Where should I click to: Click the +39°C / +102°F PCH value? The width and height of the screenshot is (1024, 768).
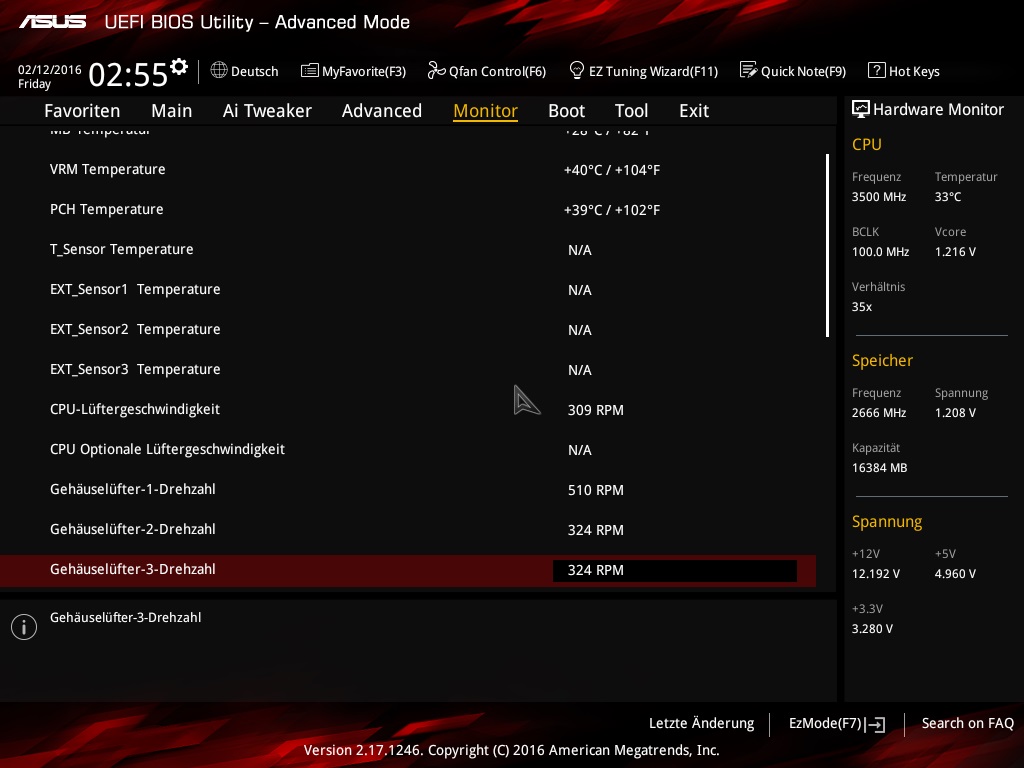(x=612, y=210)
